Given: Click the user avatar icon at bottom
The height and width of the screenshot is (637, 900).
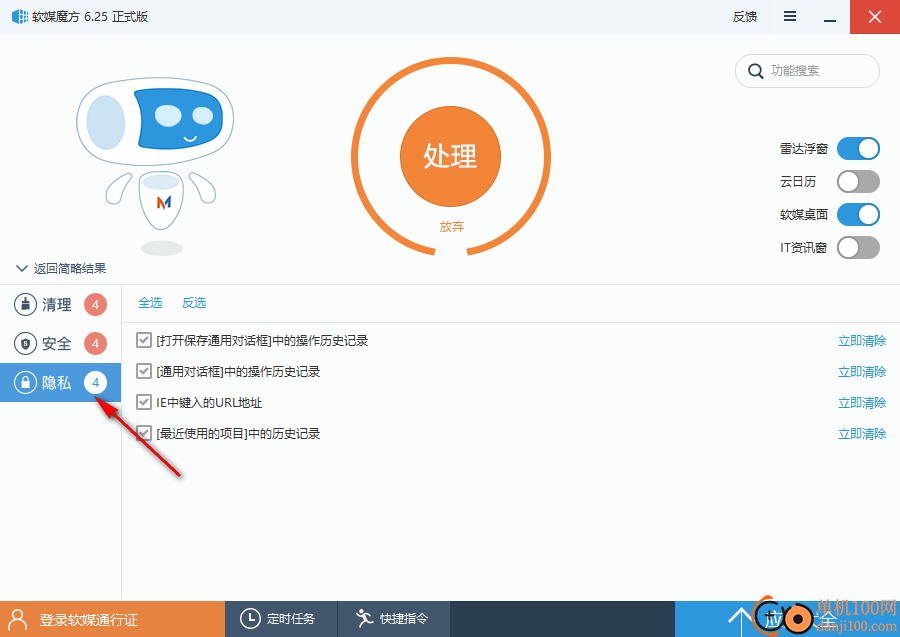Looking at the screenshot, I should click(x=18, y=619).
